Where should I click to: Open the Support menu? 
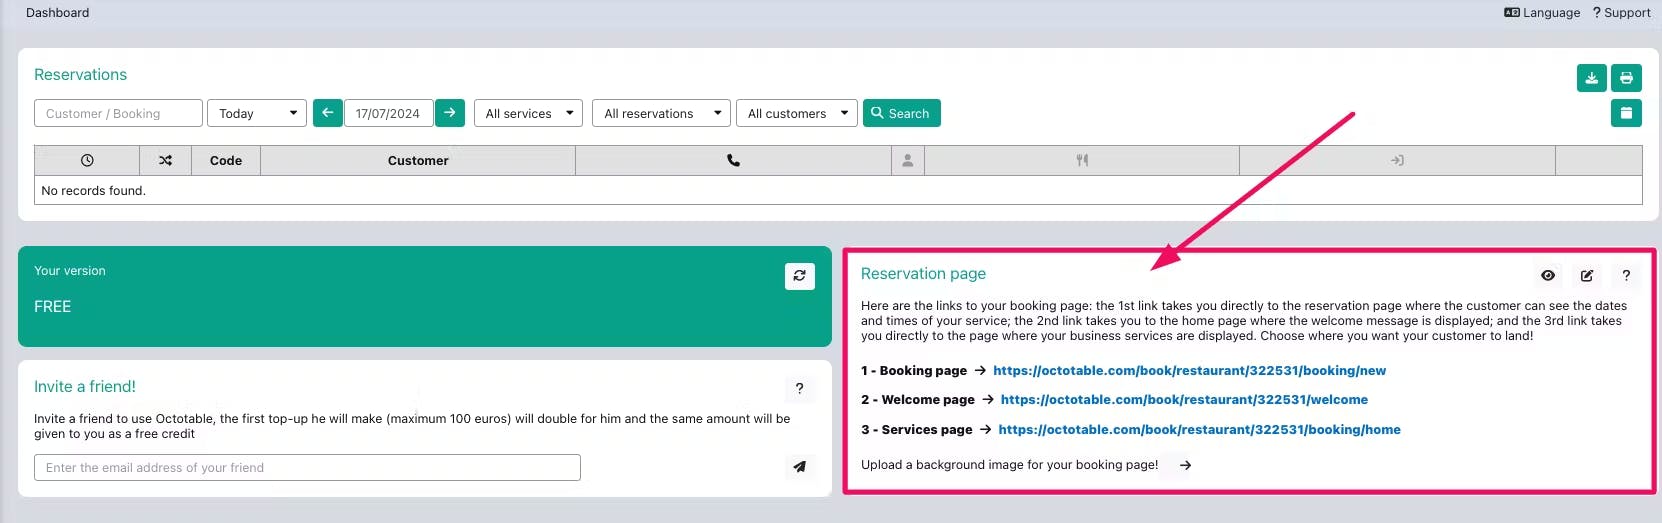click(x=1621, y=13)
